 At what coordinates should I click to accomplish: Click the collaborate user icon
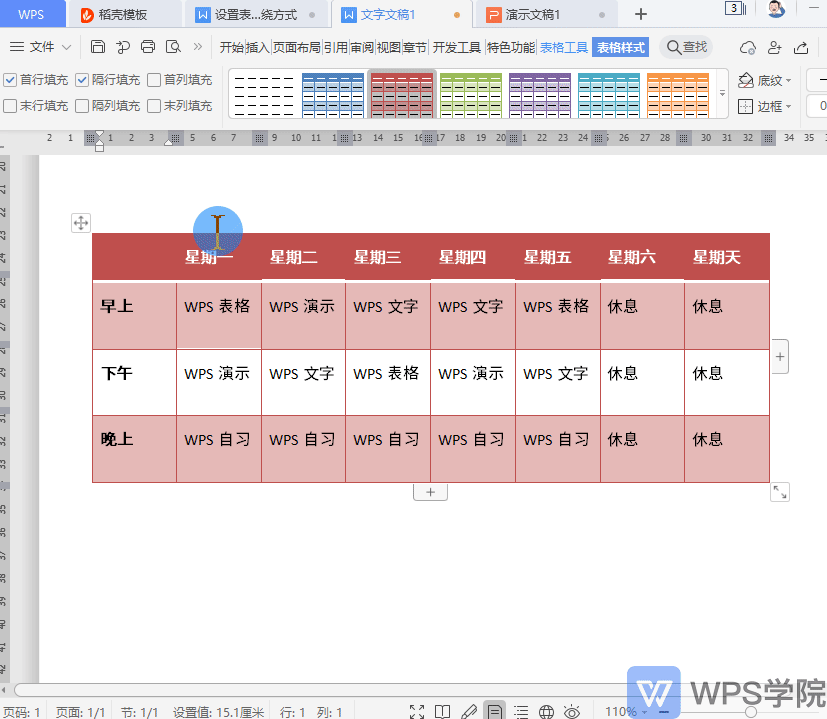[774, 47]
